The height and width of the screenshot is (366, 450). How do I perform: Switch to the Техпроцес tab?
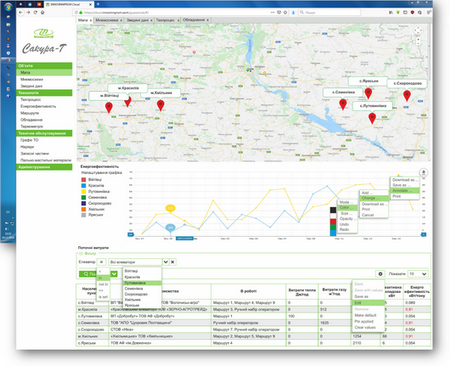click(165, 20)
